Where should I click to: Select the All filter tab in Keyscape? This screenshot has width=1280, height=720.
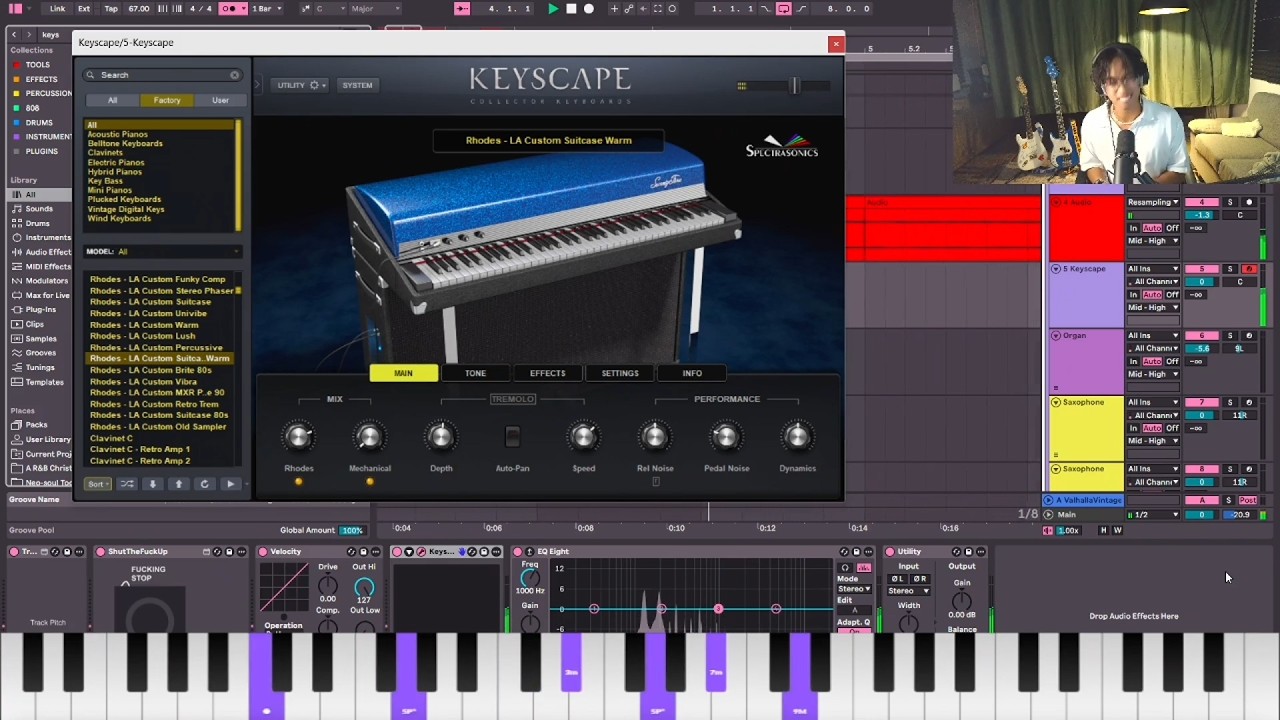112,100
